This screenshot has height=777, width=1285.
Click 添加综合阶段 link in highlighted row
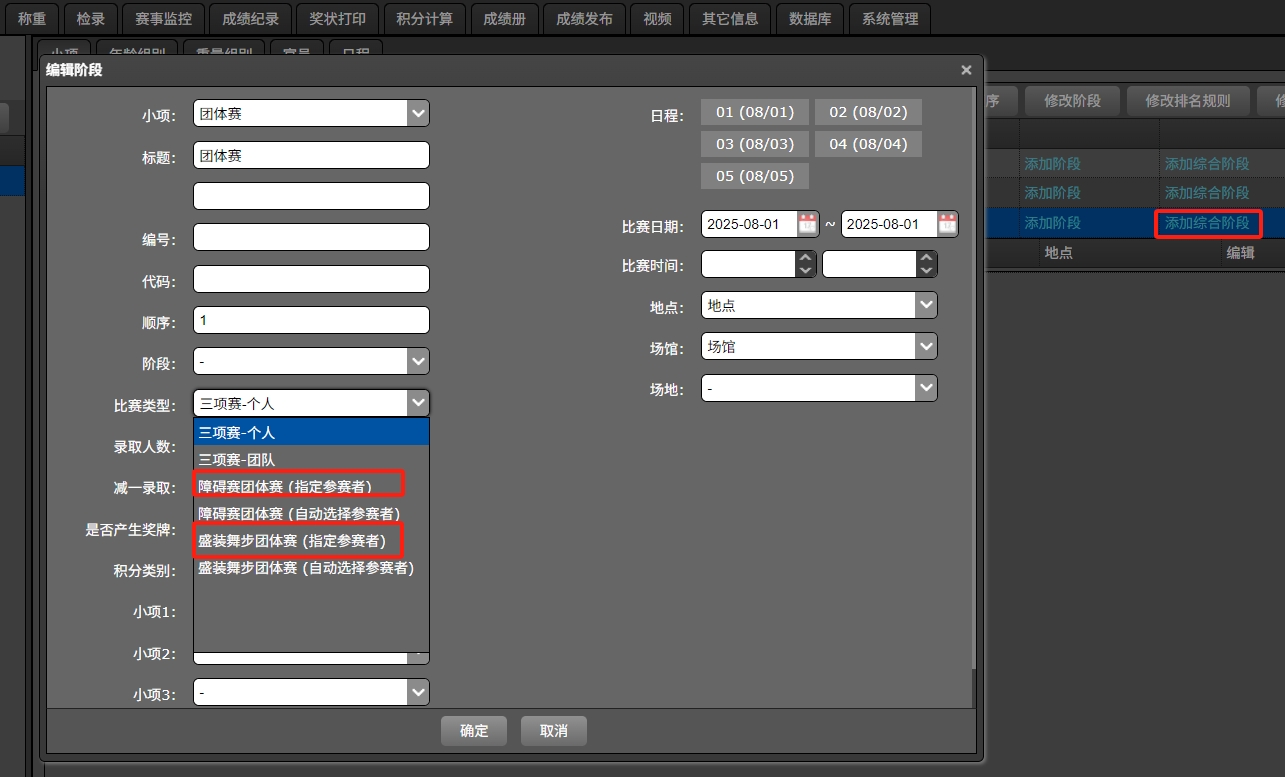tap(1207, 223)
